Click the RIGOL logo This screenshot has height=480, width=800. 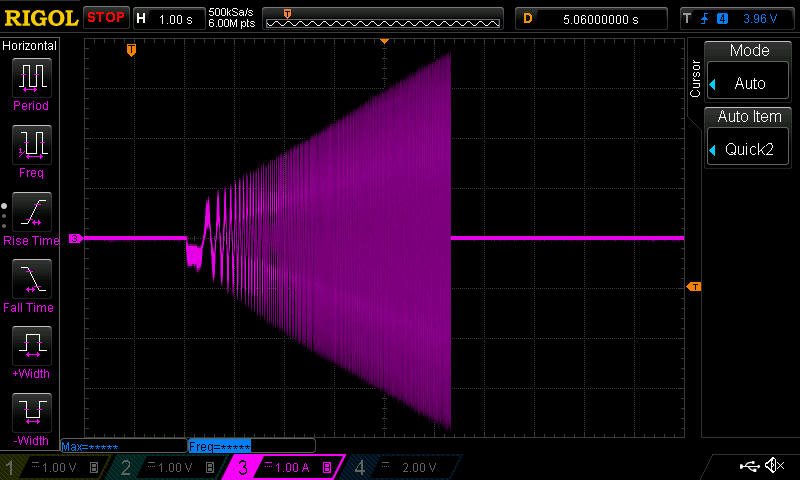pos(41,18)
